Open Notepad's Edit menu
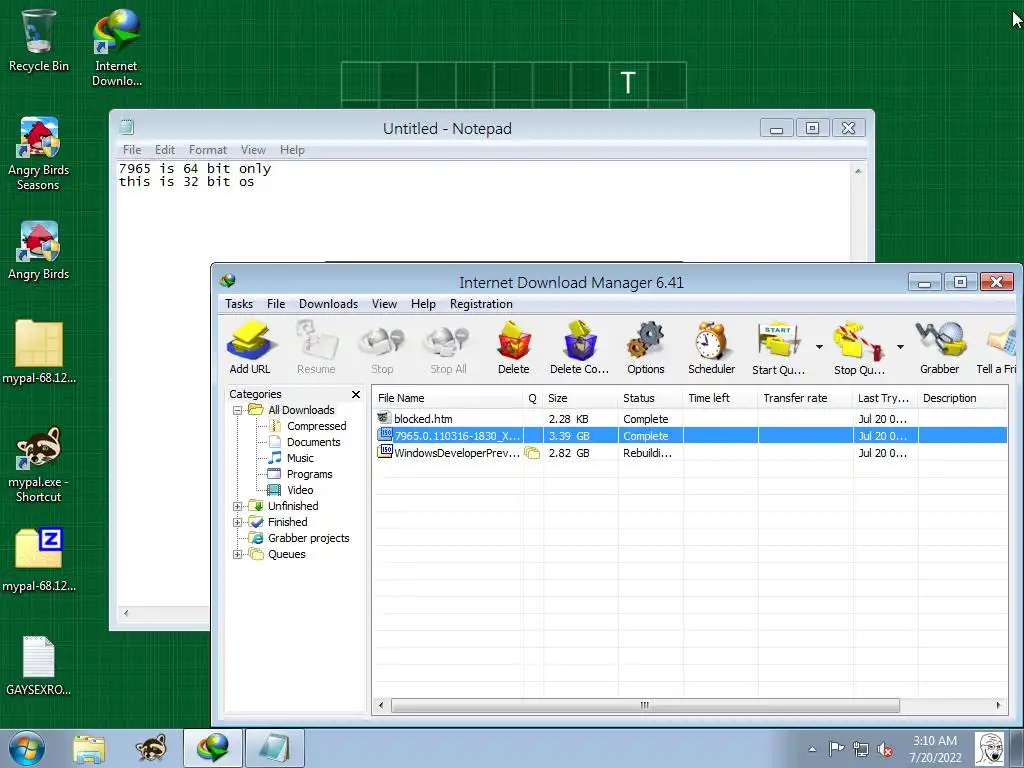Screen dimensions: 1024x768 click(x=165, y=150)
